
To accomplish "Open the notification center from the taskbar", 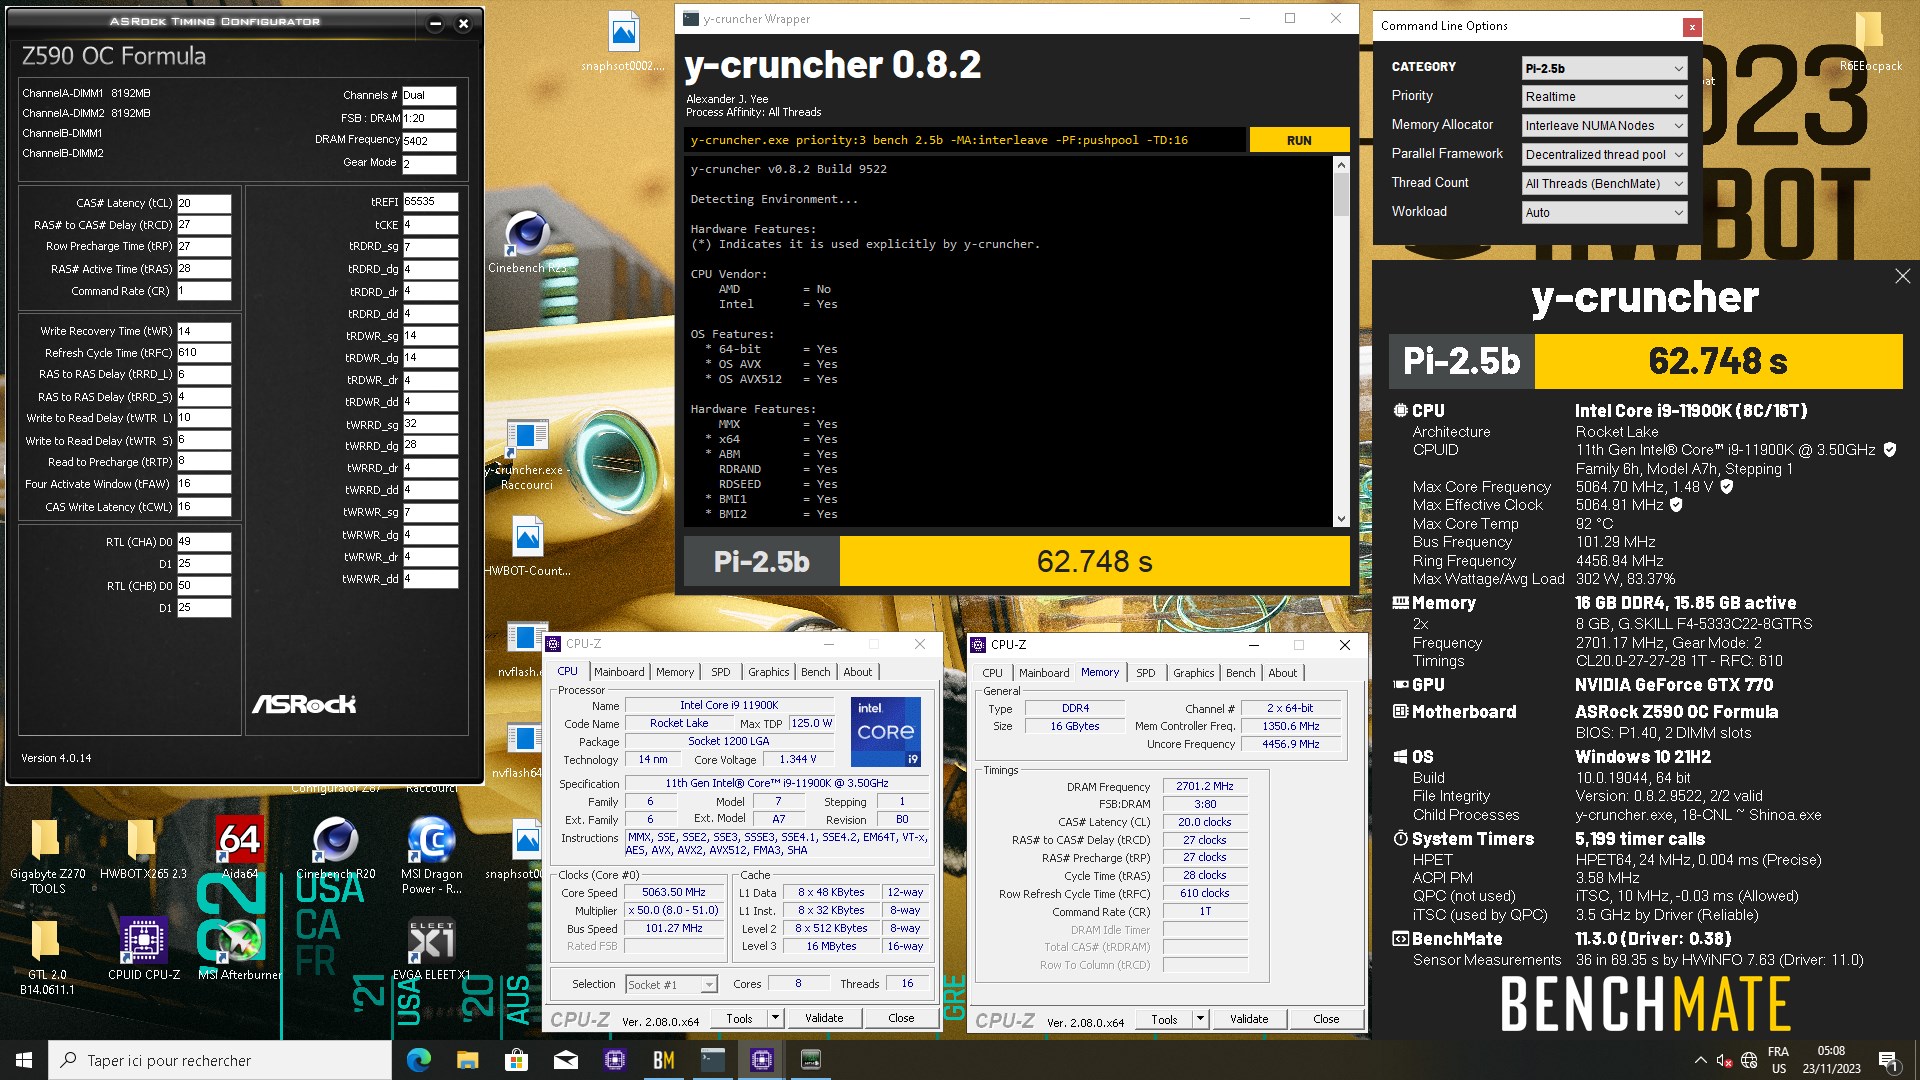I will pos(1887,1060).
